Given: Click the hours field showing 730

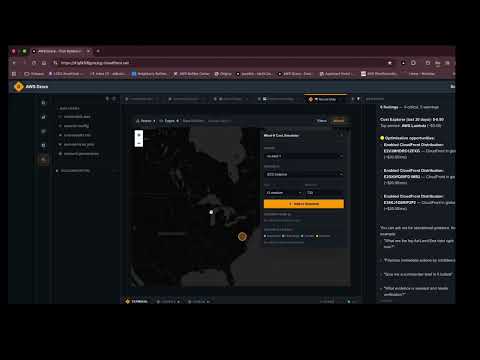Looking at the screenshot, I should [324, 193].
